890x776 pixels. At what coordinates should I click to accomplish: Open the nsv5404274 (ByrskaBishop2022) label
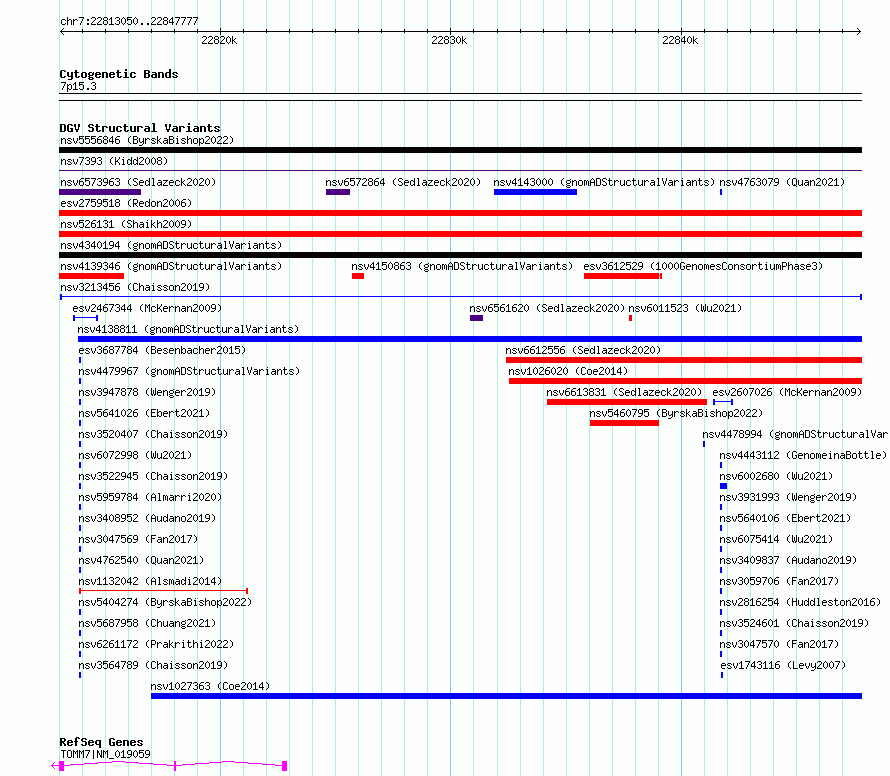165,602
